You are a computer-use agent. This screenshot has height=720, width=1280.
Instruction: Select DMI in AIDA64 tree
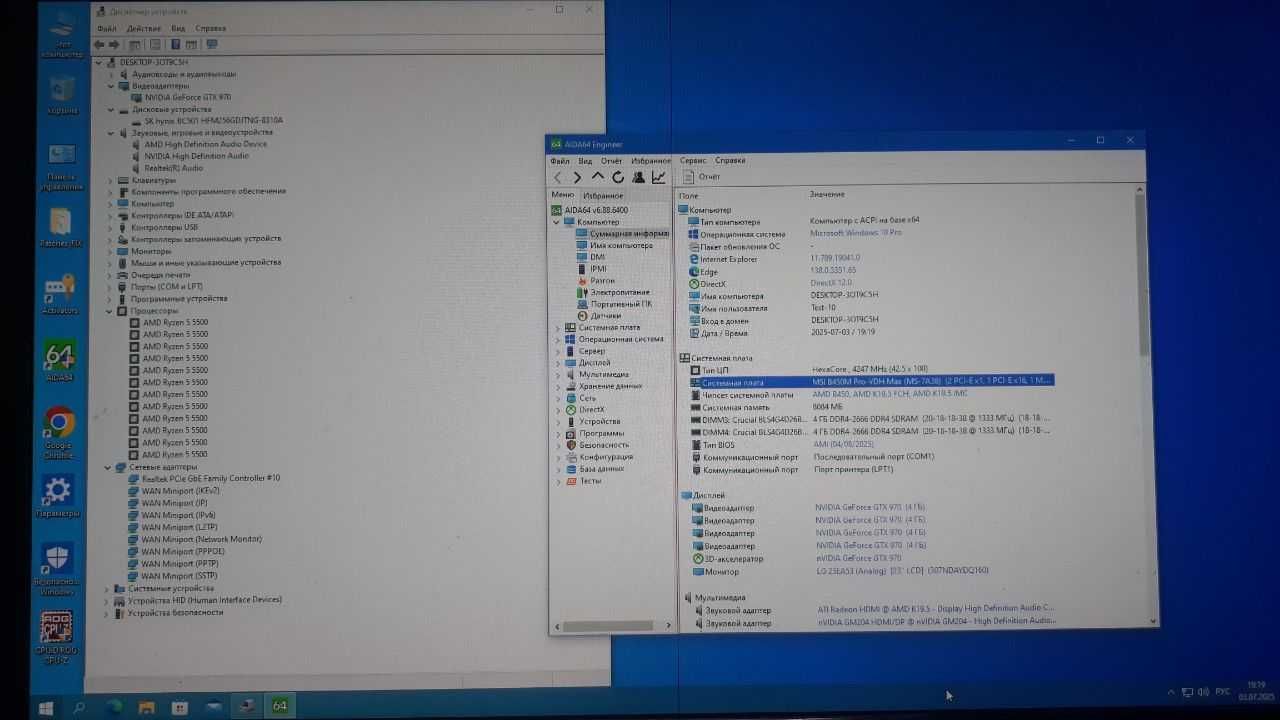tap(597, 257)
